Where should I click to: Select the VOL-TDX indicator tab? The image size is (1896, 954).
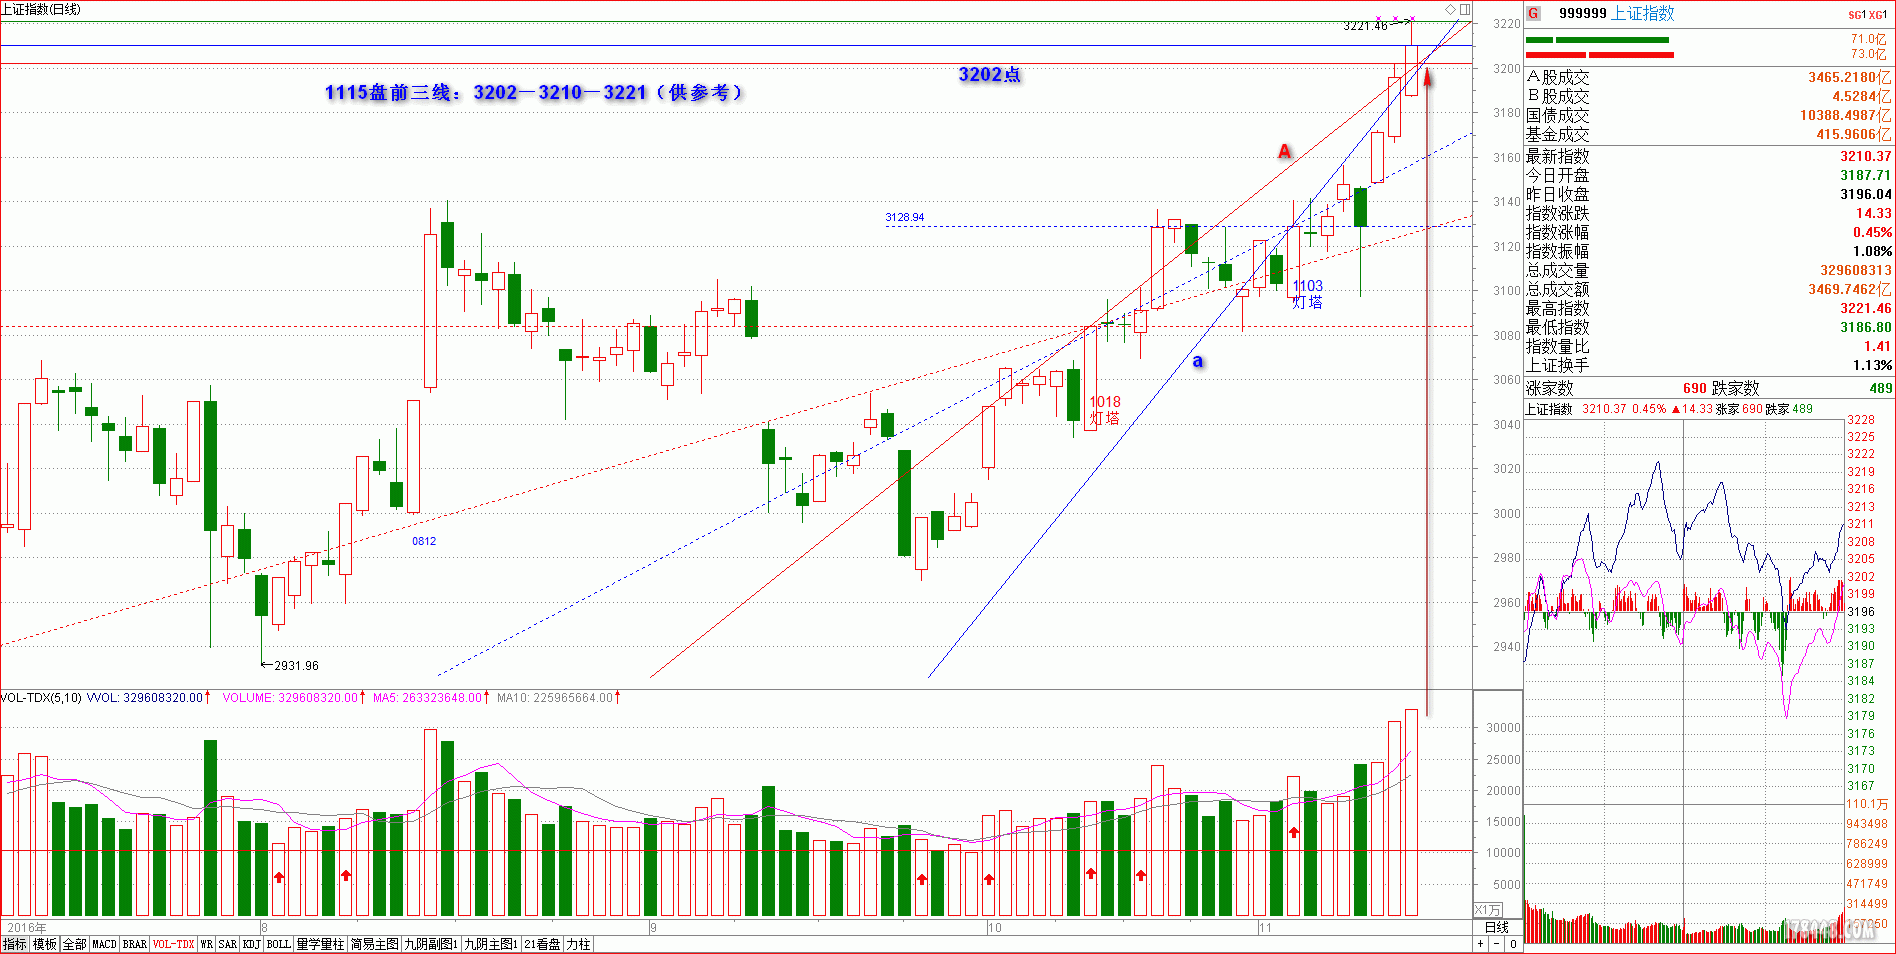pyautogui.click(x=174, y=944)
